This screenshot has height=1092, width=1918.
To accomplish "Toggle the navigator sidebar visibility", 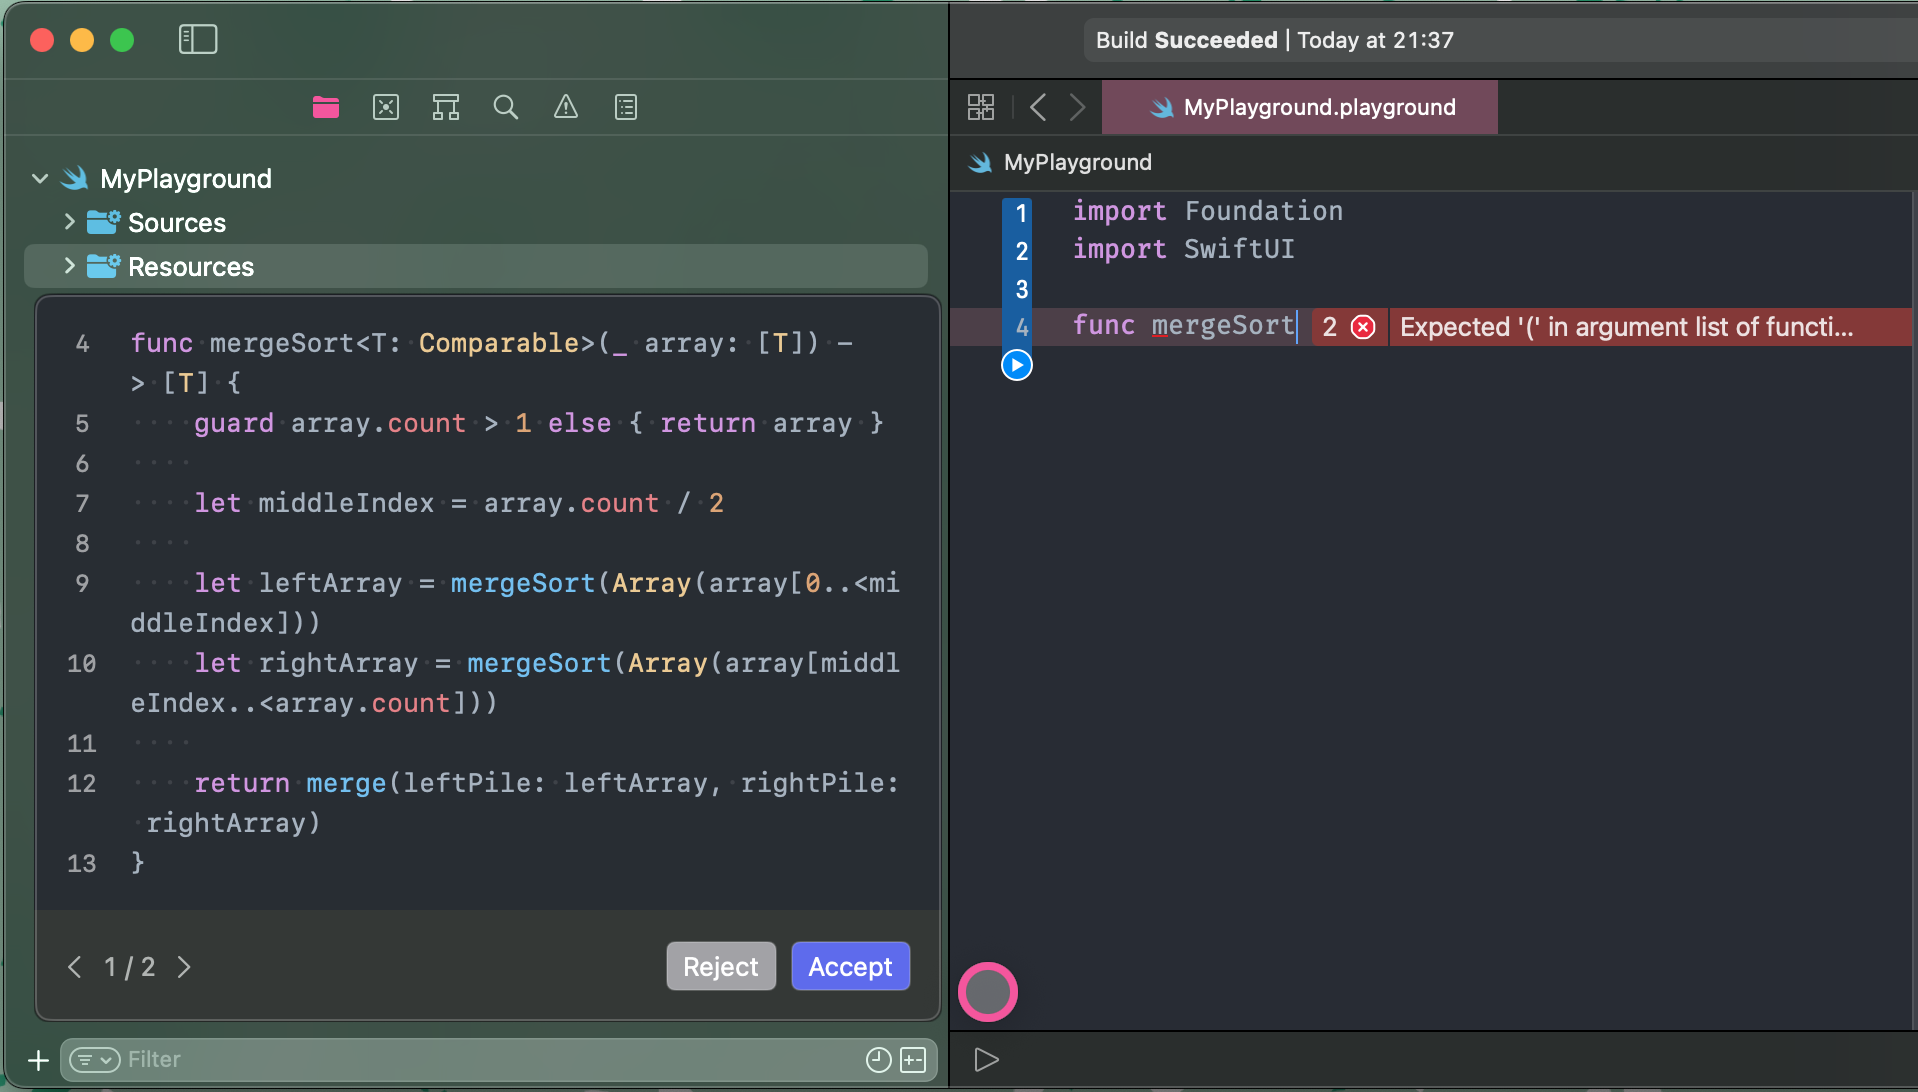I will tap(197, 40).
